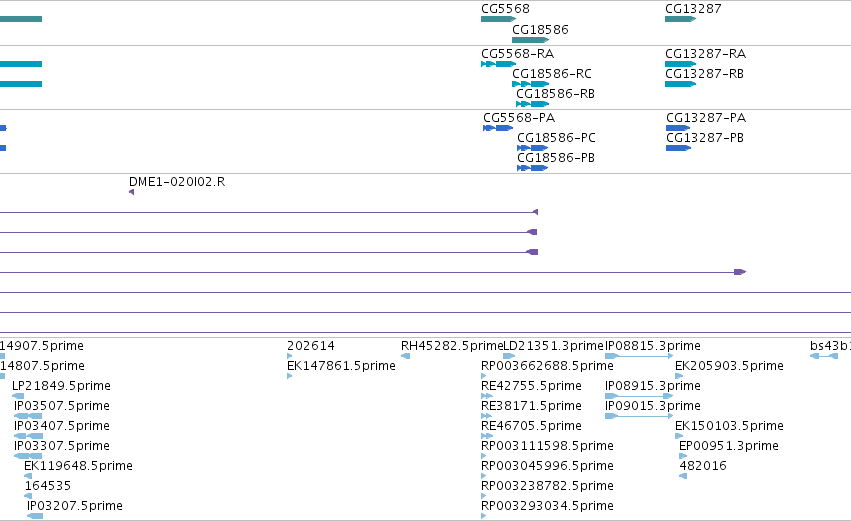
Task: Click the CG18586 gene label
Action: coord(540,29)
